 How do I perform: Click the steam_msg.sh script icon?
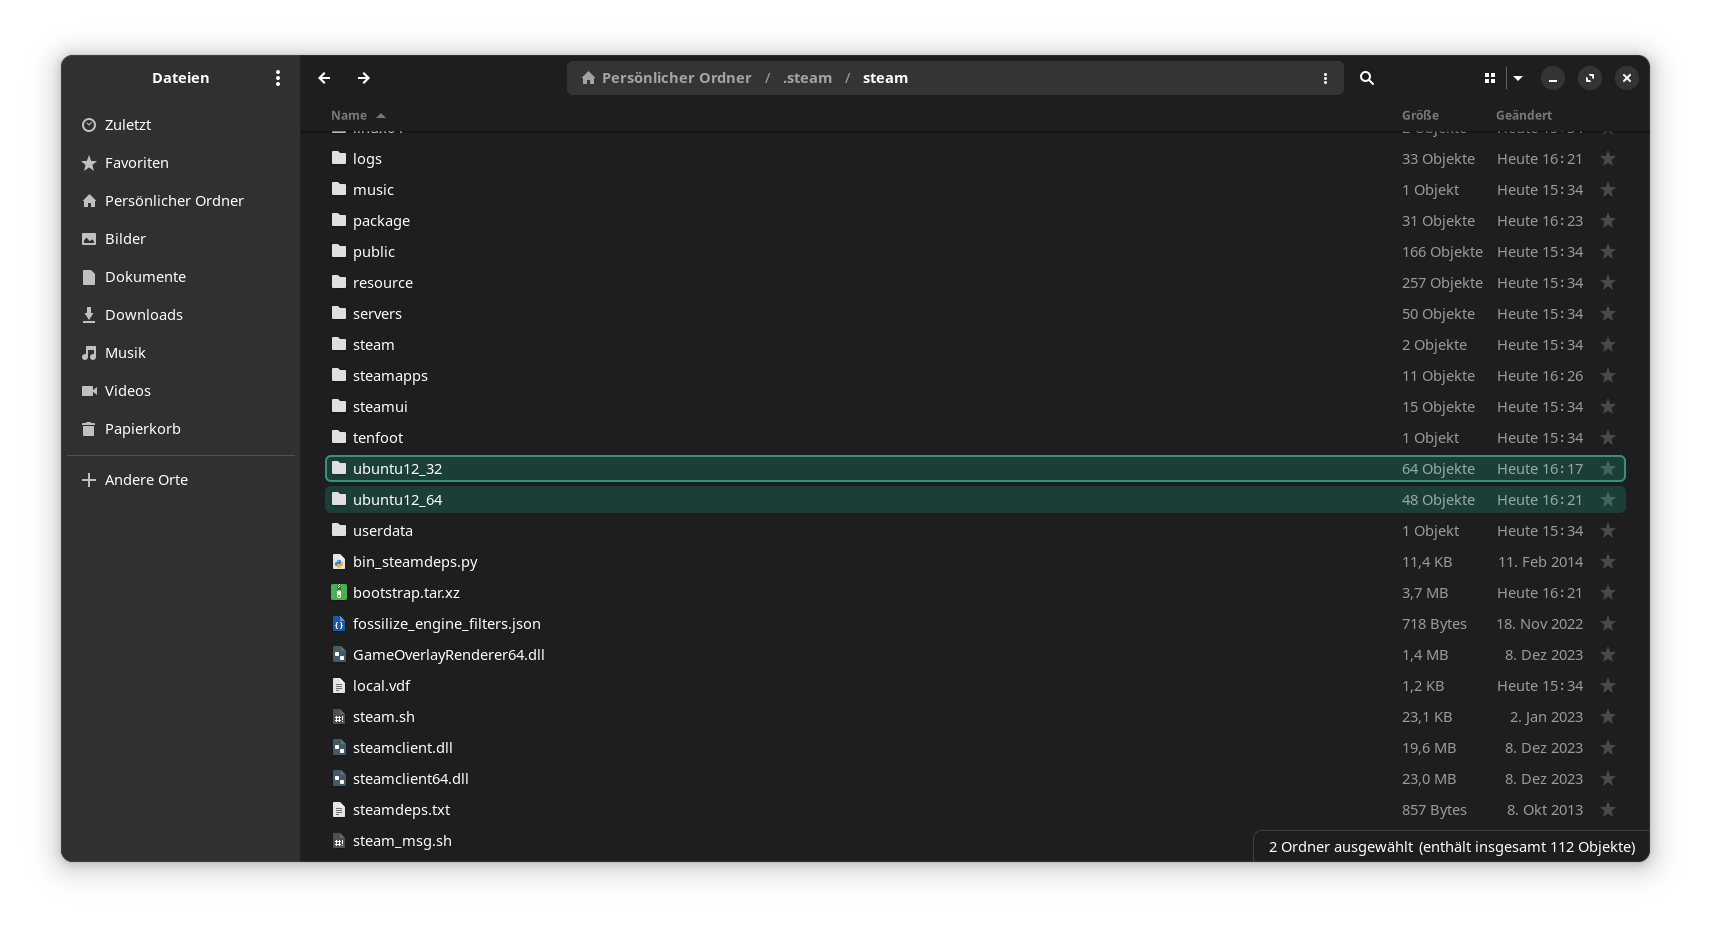coord(339,841)
